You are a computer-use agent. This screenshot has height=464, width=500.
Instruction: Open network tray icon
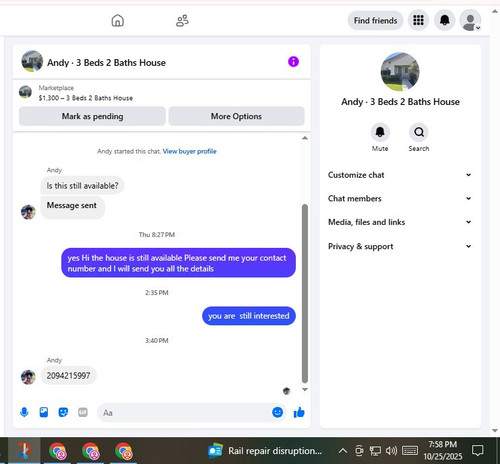375,451
